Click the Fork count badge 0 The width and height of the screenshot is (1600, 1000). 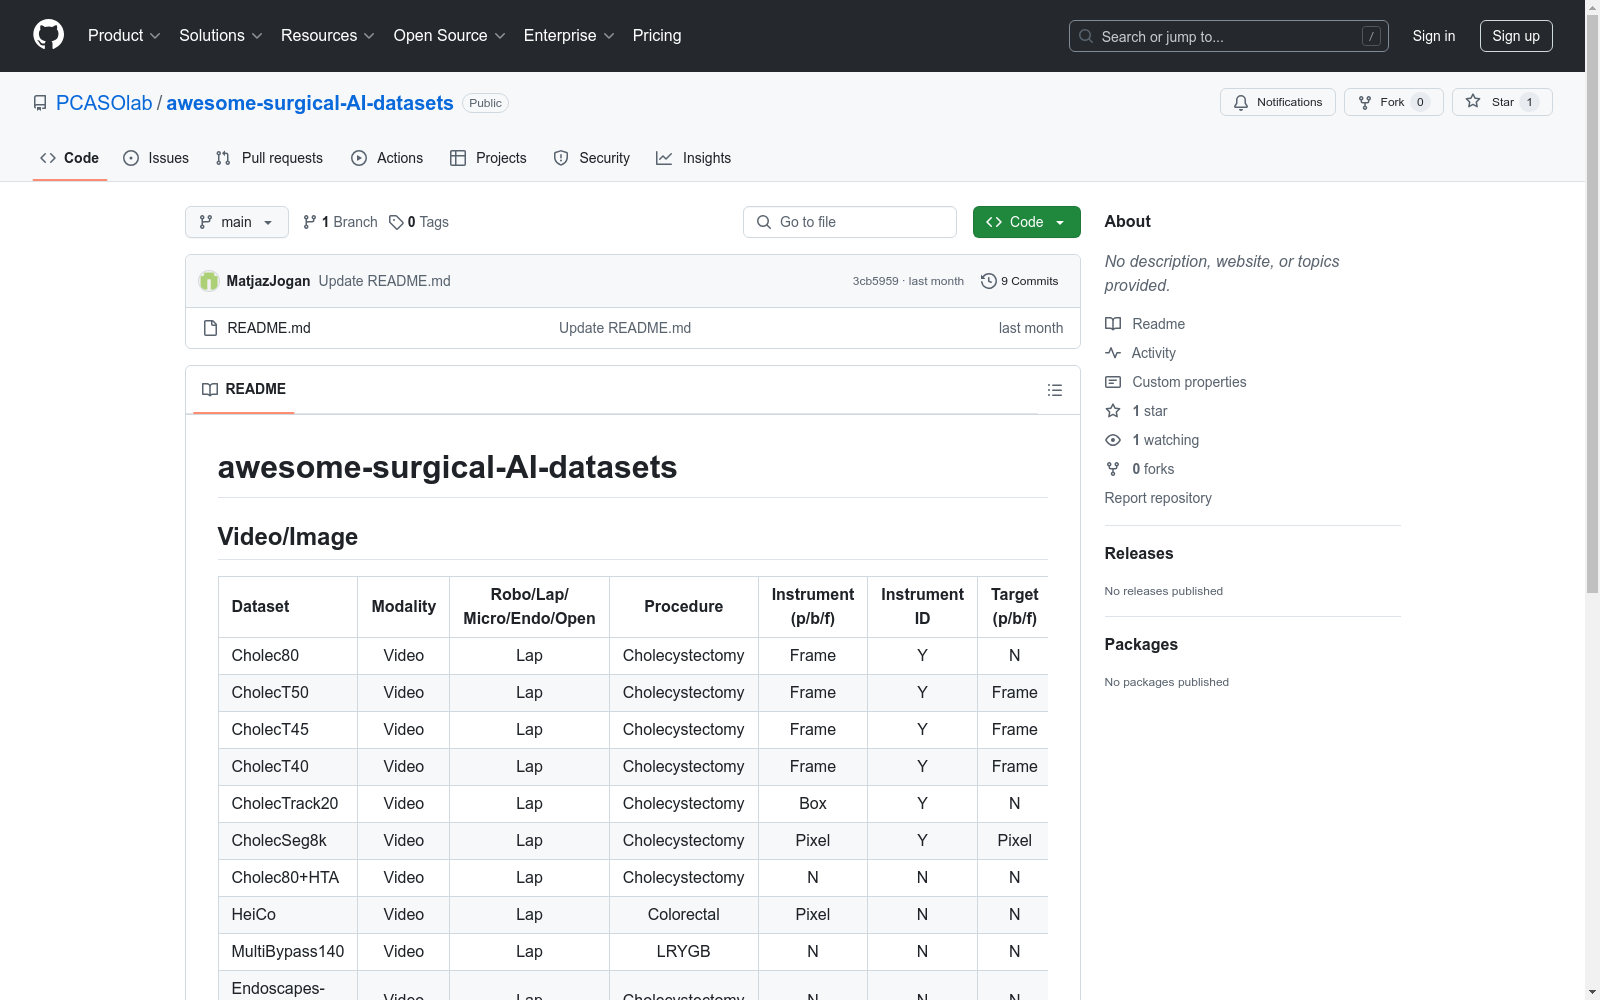[1420, 102]
